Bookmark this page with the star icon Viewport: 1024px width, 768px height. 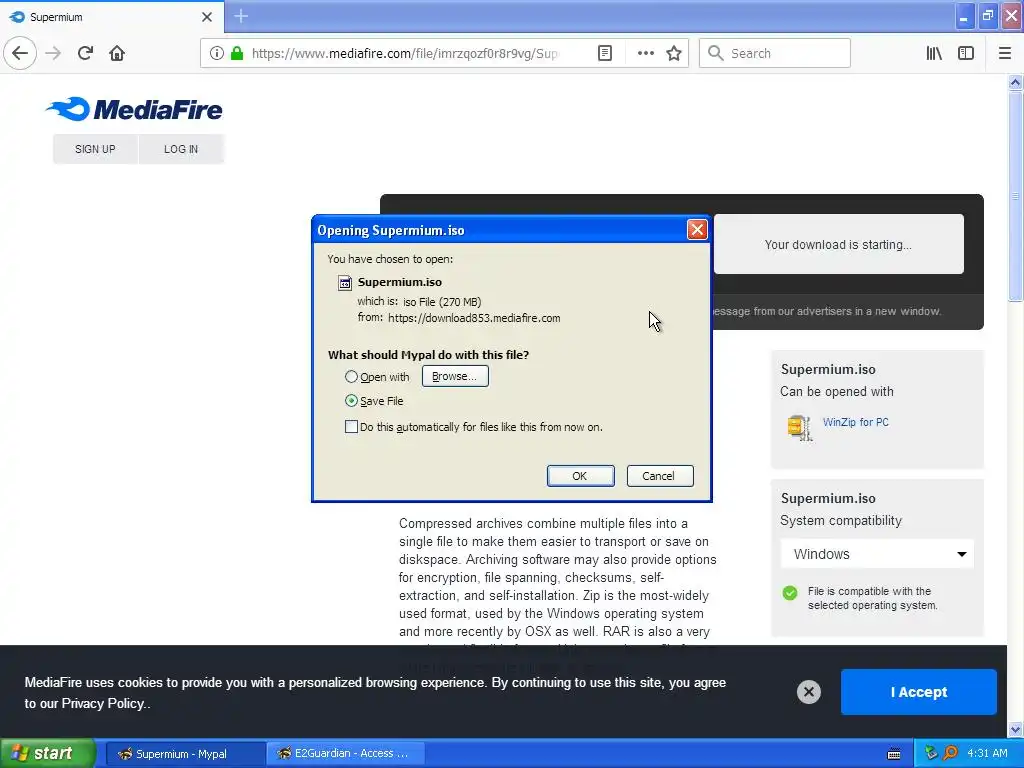click(674, 53)
